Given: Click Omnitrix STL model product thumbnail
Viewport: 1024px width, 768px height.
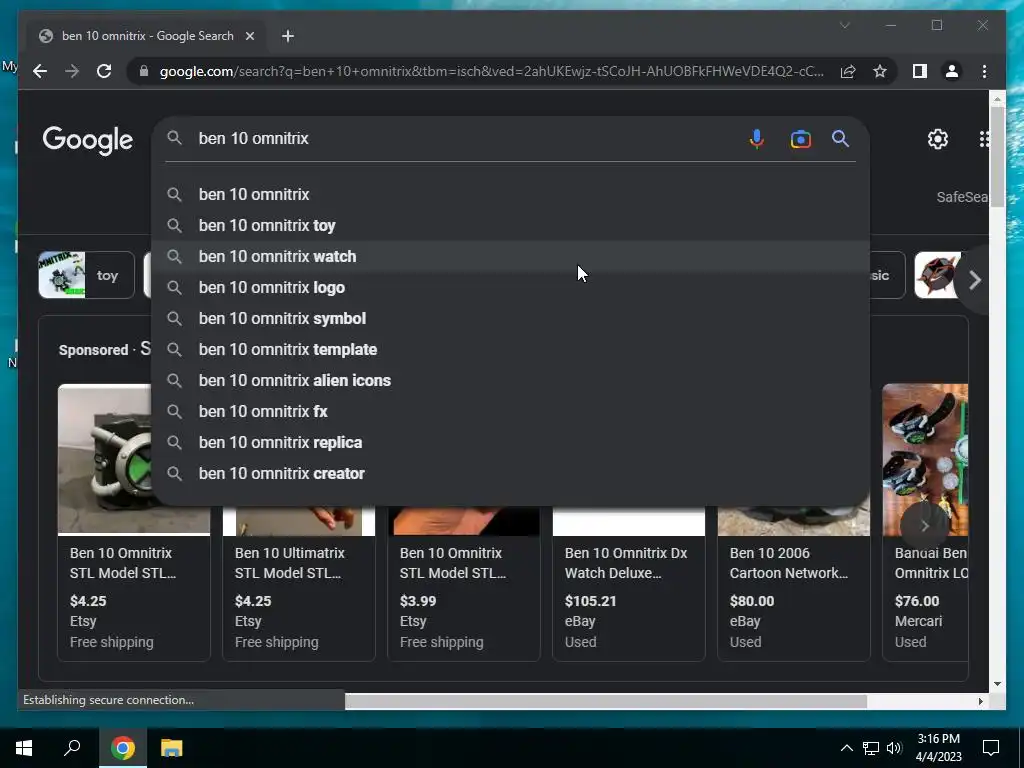Looking at the screenshot, I should (104, 459).
